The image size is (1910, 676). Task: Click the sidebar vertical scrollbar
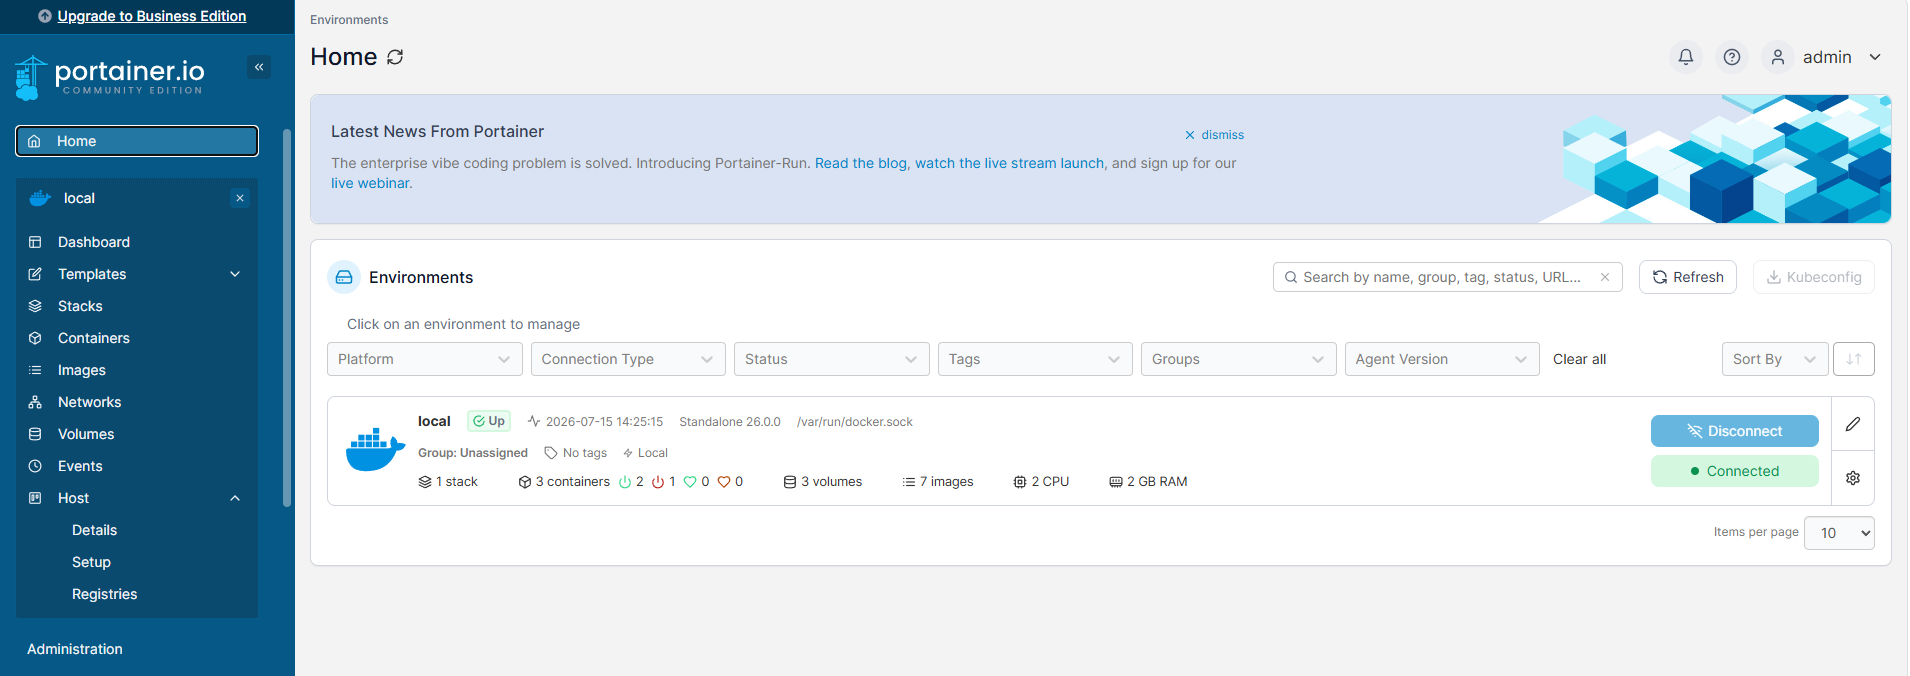287,318
